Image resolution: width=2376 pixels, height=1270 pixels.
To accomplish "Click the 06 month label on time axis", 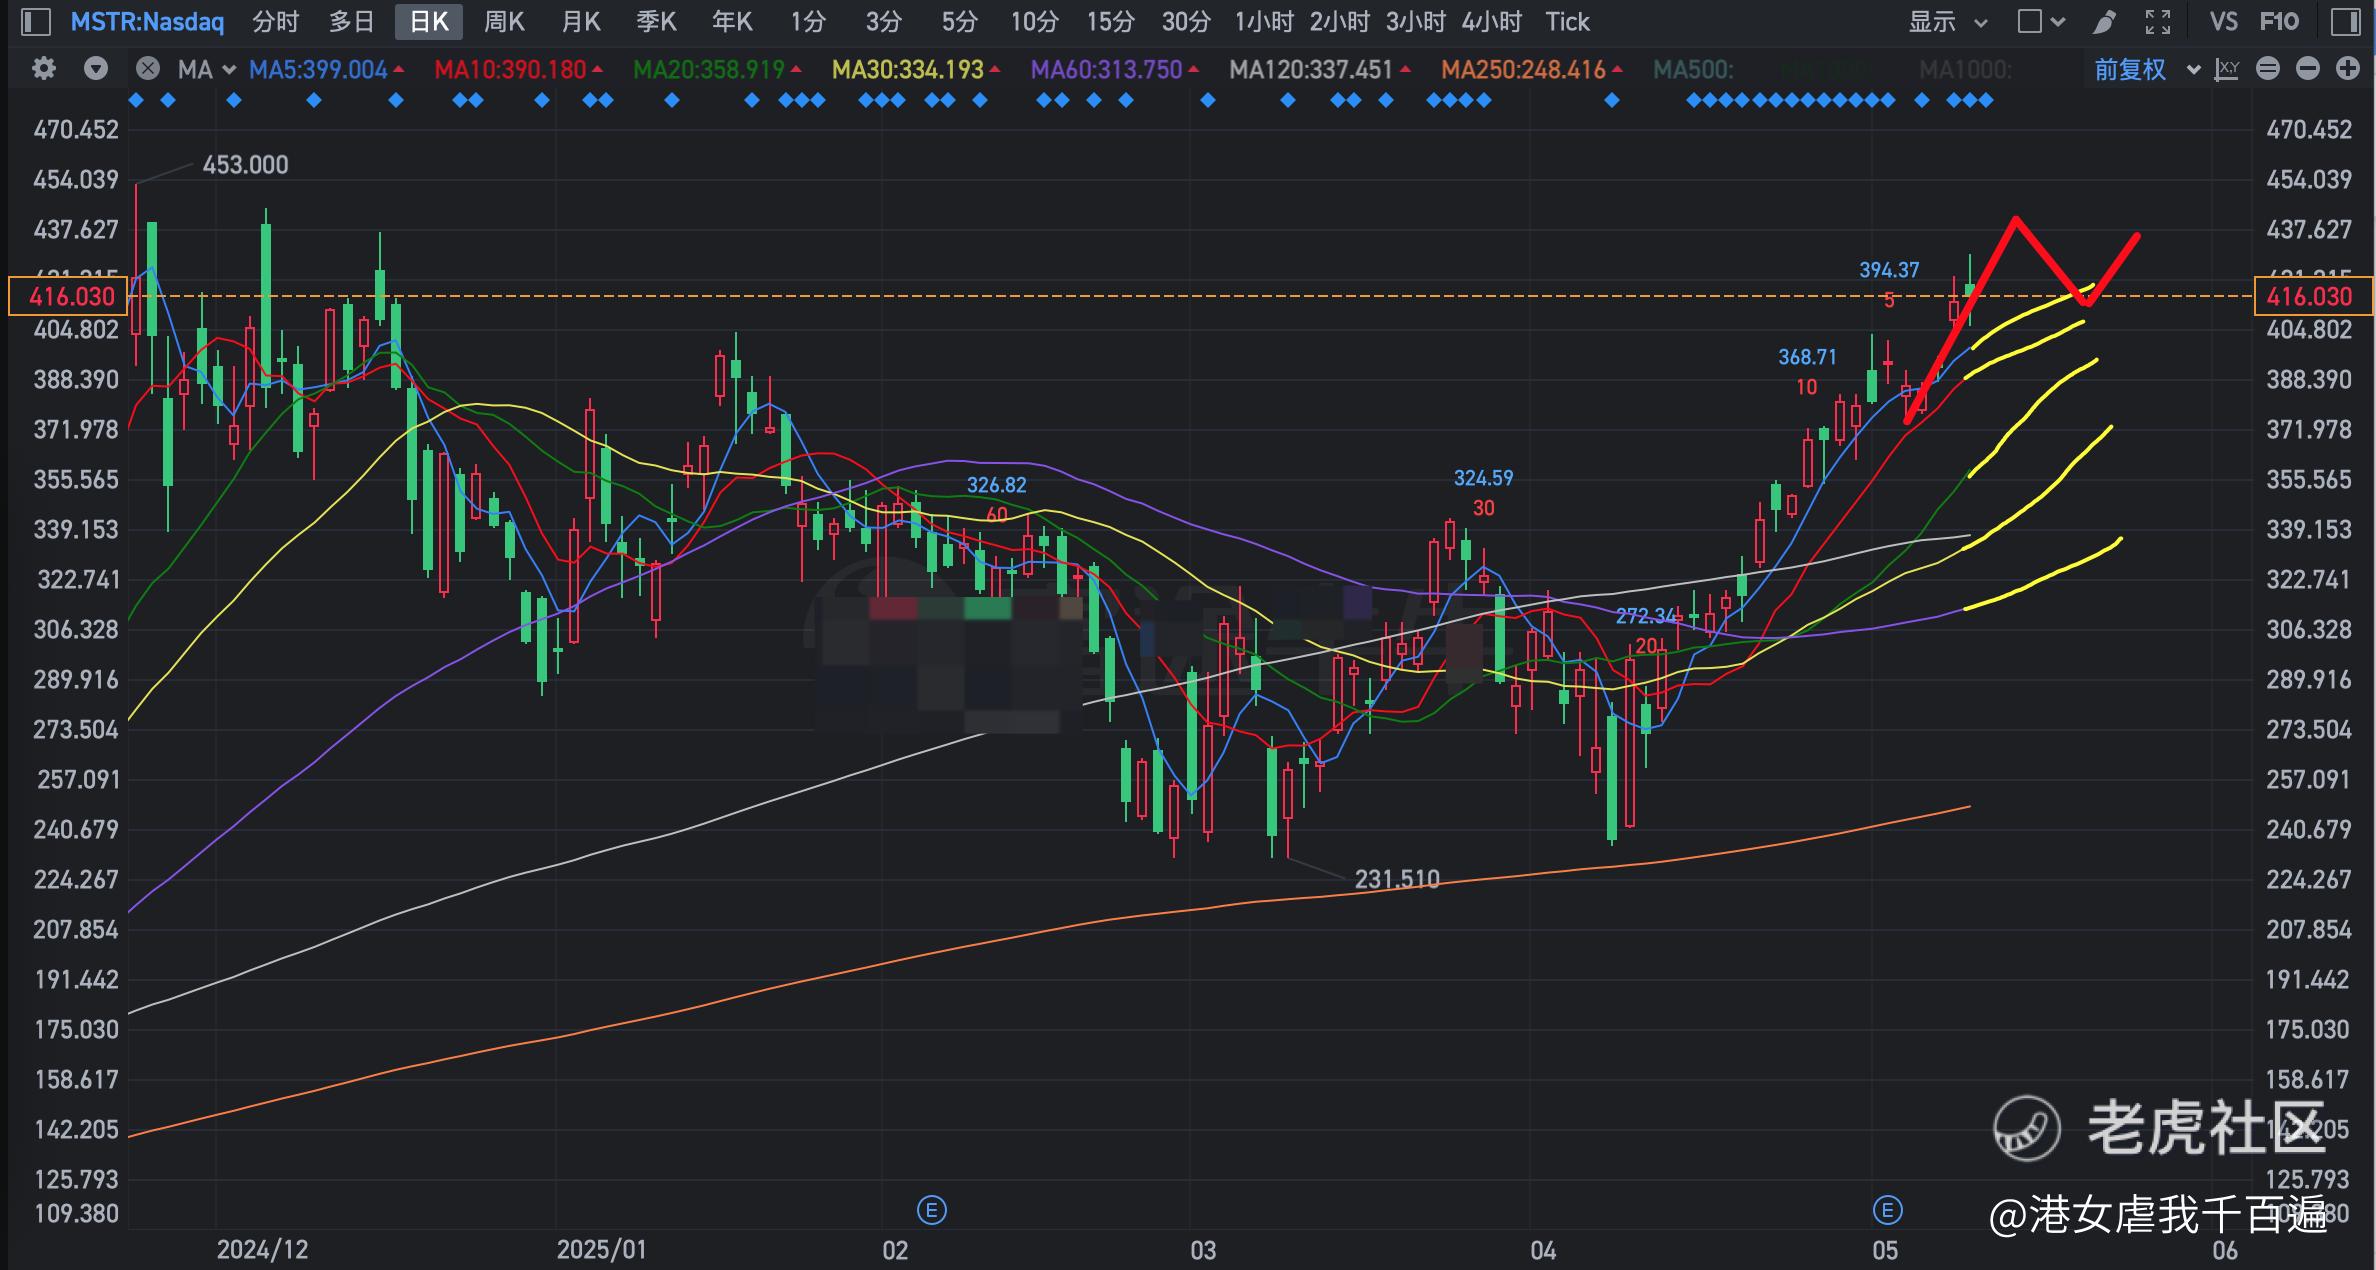I will [2225, 1250].
